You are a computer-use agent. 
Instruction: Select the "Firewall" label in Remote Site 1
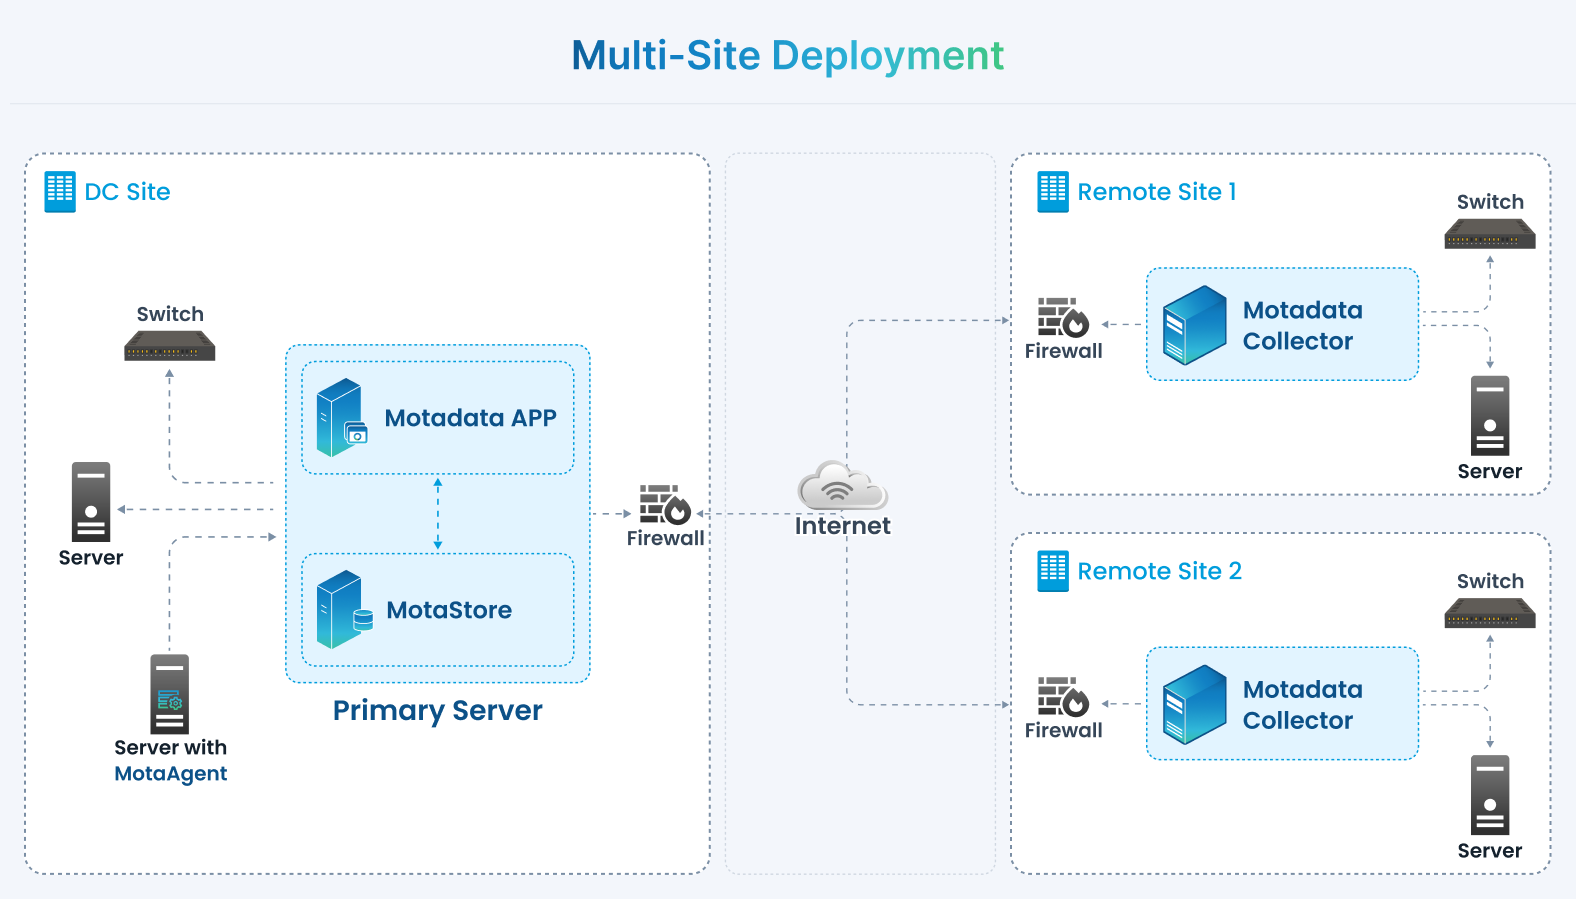pos(1063,351)
